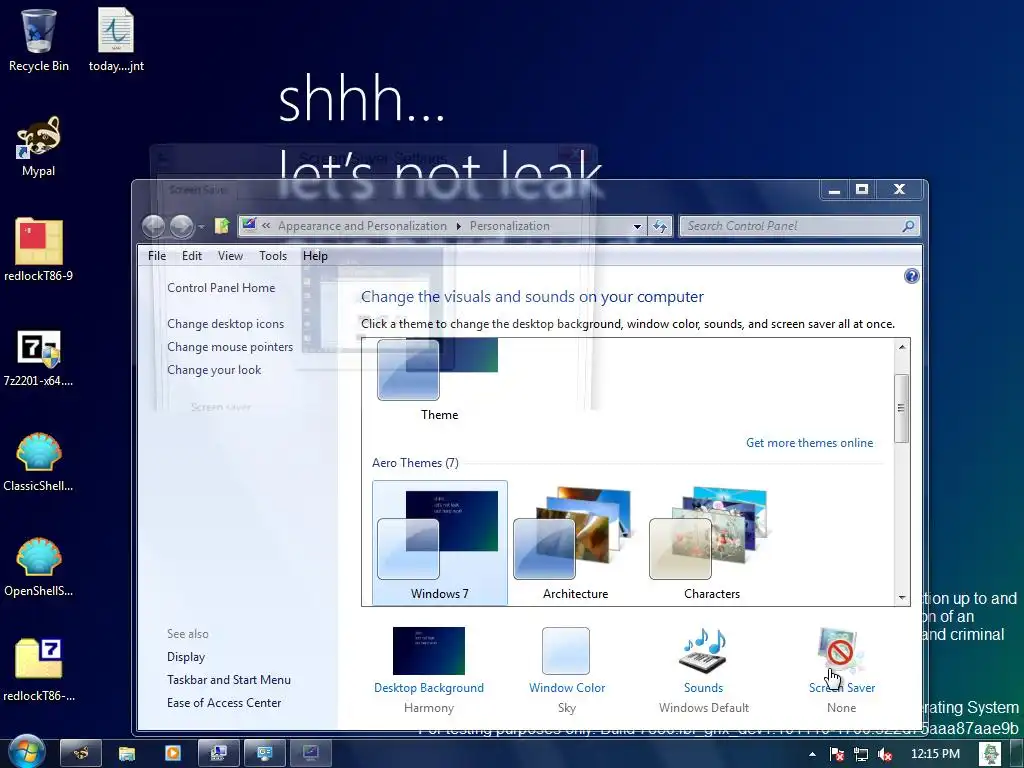Select the redlockT86 7z archive icon at desktop bottom
The width and height of the screenshot is (1024, 768).
tap(39, 670)
